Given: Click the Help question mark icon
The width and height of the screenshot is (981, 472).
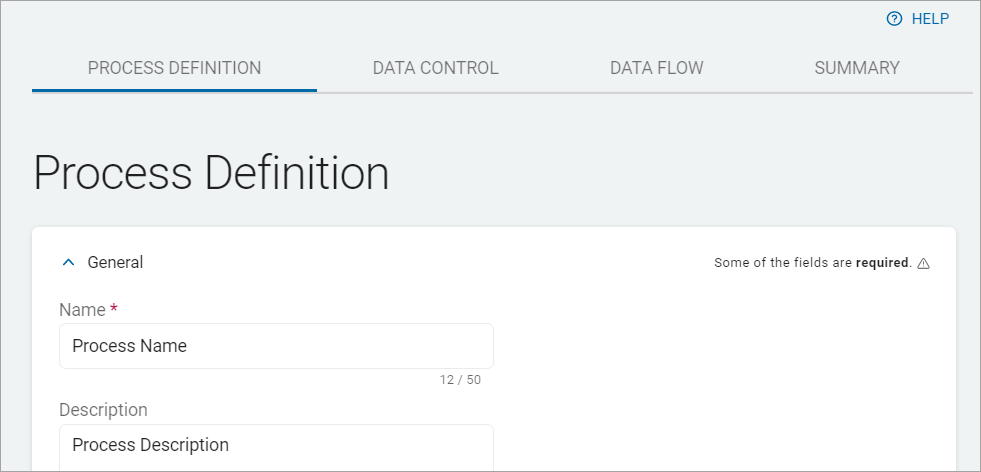Looking at the screenshot, I should coord(894,19).
